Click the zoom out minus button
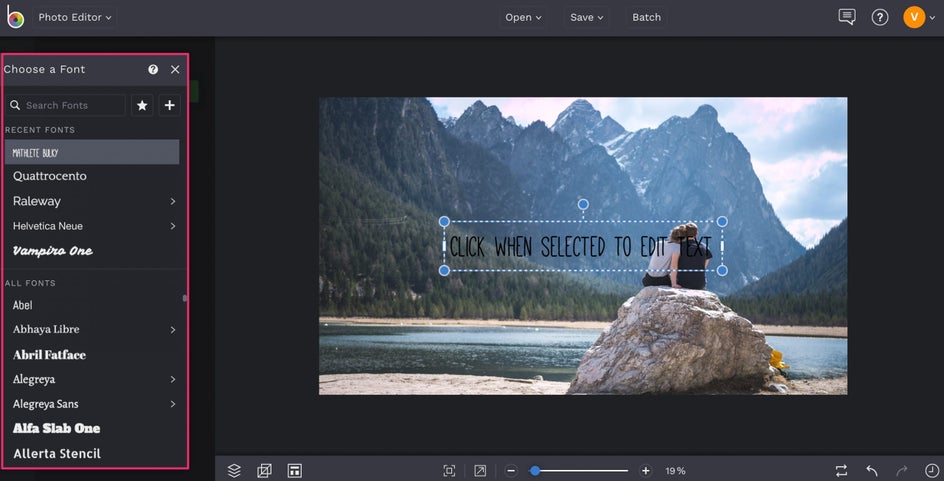 point(510,470)
